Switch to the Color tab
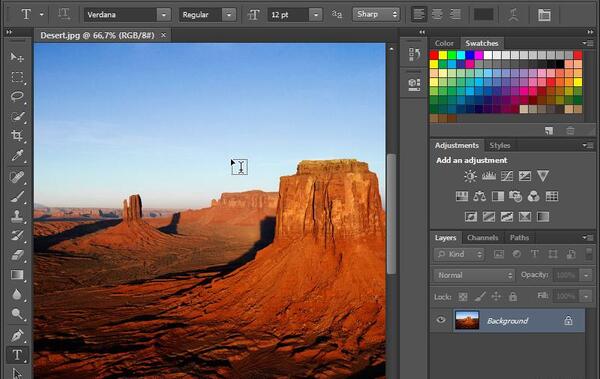The height and width of the screenshot is (379, 600). coord(444,43)
